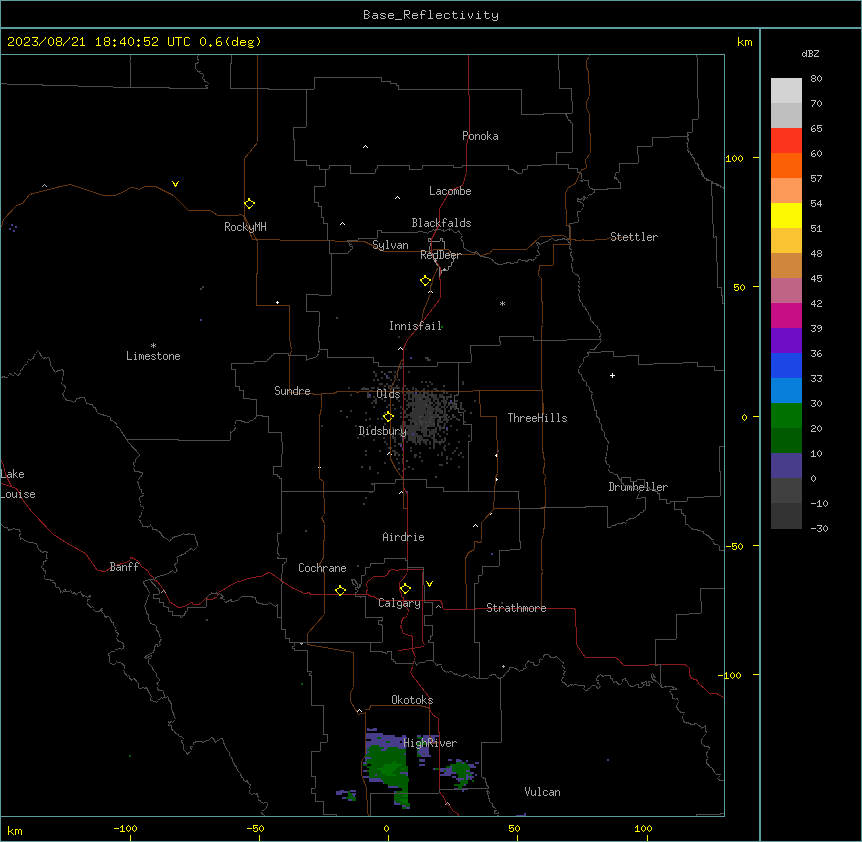Click the ThreeHills label
Viewport: 862px width, 842px height.
[x=537, y=418]
